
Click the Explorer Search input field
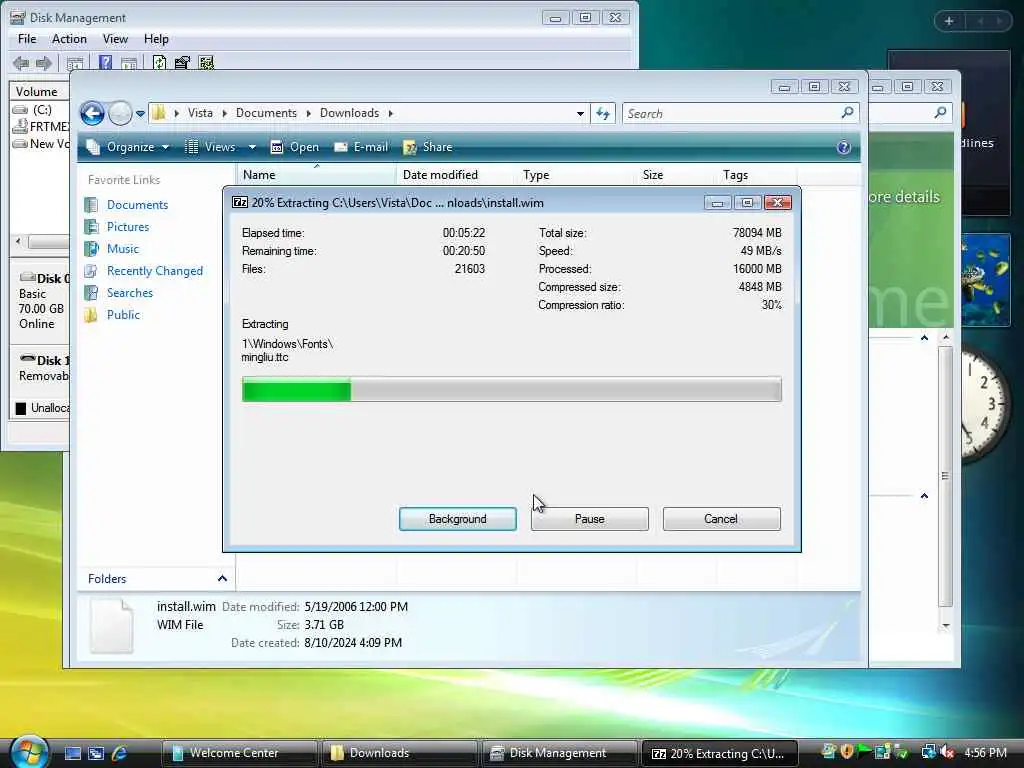[731, 114]
